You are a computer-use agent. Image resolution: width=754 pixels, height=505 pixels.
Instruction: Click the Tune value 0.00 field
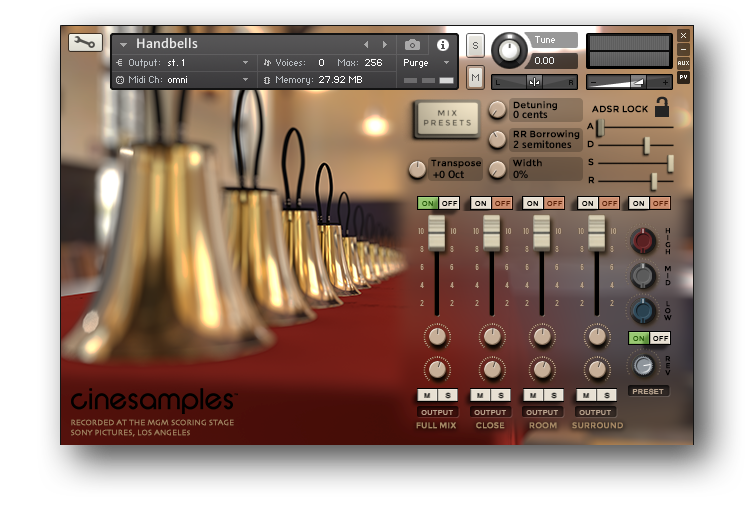point(551,61)
